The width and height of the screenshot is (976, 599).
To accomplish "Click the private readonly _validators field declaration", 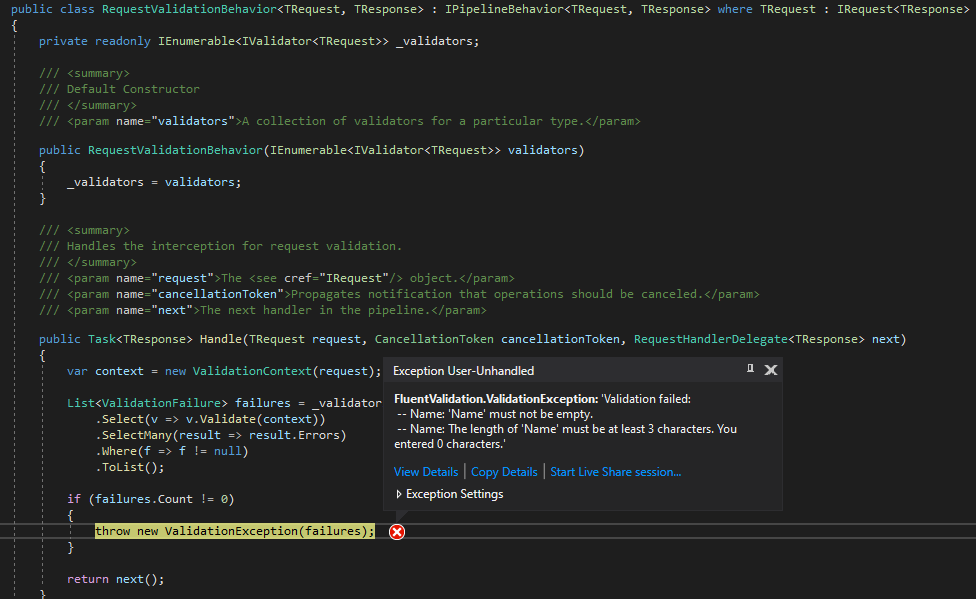I will coord(259,41).
